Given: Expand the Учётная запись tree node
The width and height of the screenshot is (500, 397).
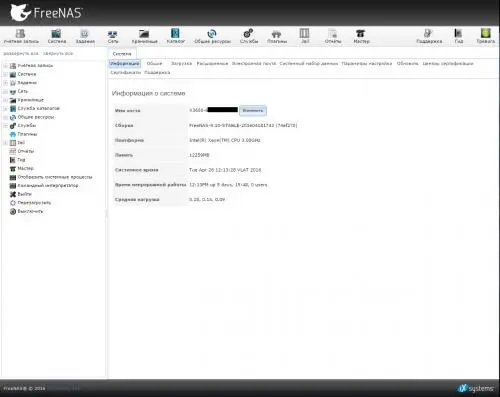Looking at the screenshot, I should click(x=5, y=66).
